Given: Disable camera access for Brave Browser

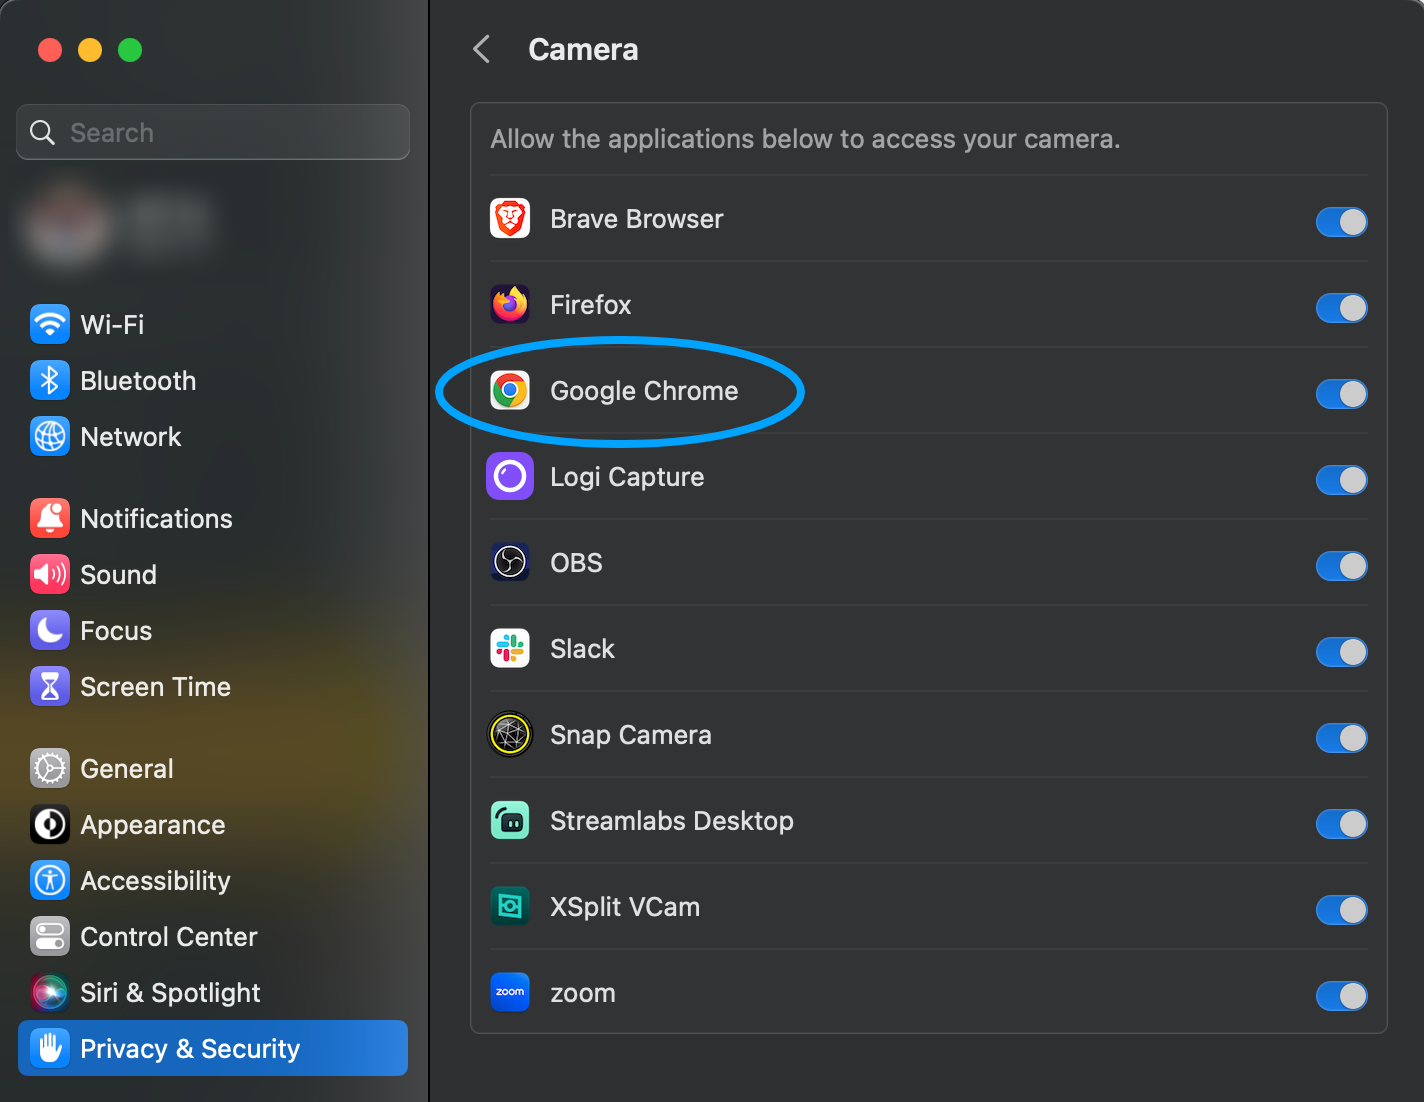Looking at the screenshot, I should point(1341,222).
